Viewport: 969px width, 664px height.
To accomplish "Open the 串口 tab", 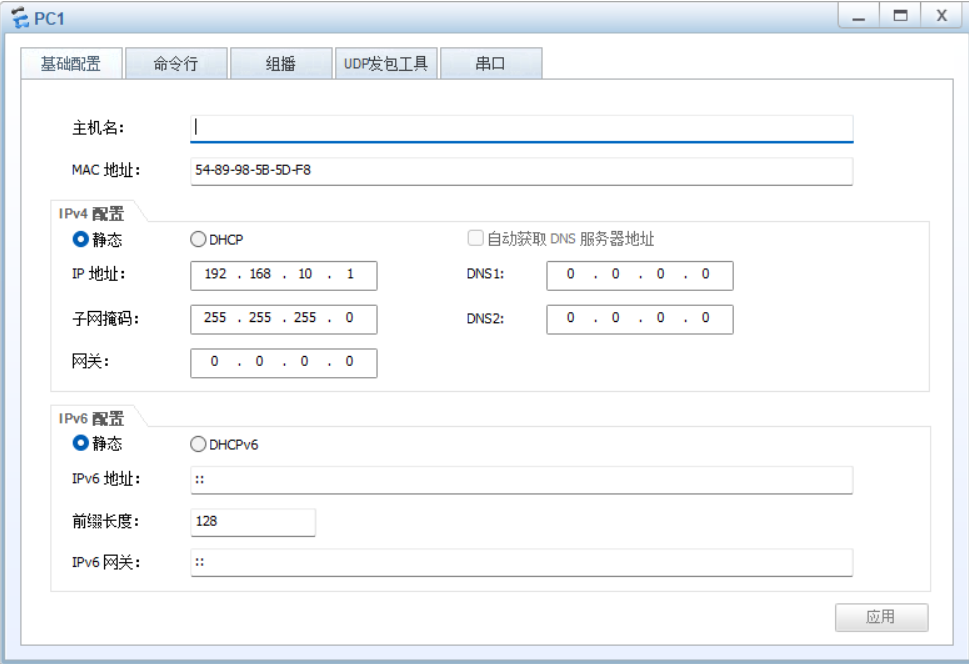I will [491, 64].
